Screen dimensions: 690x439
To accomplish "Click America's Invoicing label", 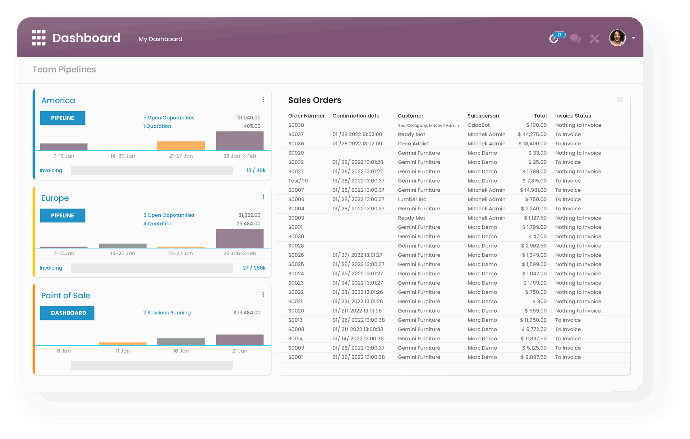I will (x=51, y=171).
